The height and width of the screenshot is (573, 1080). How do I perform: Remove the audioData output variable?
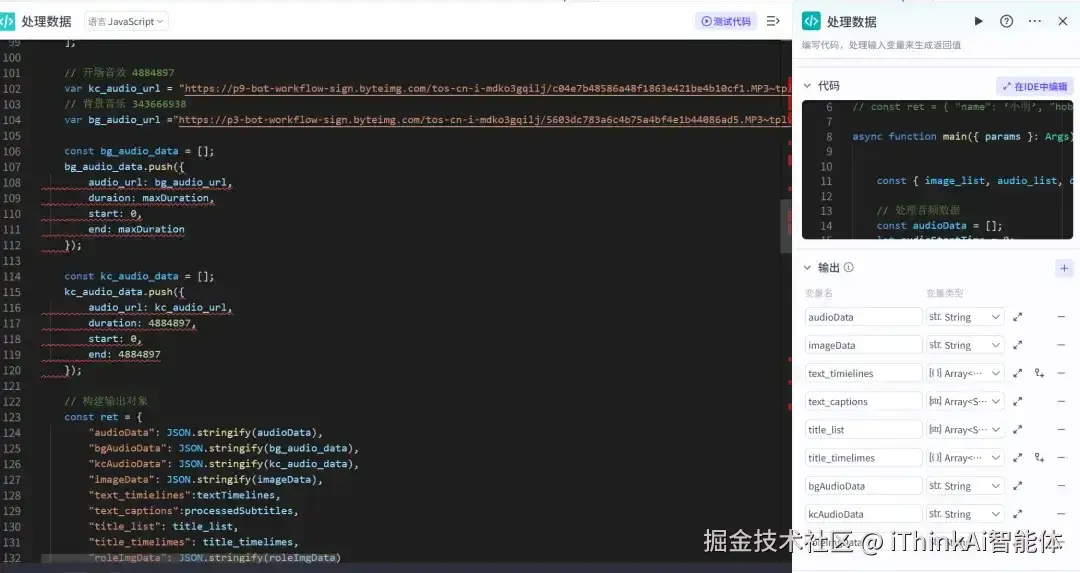pyautogui.click(x=1061, y=317)
